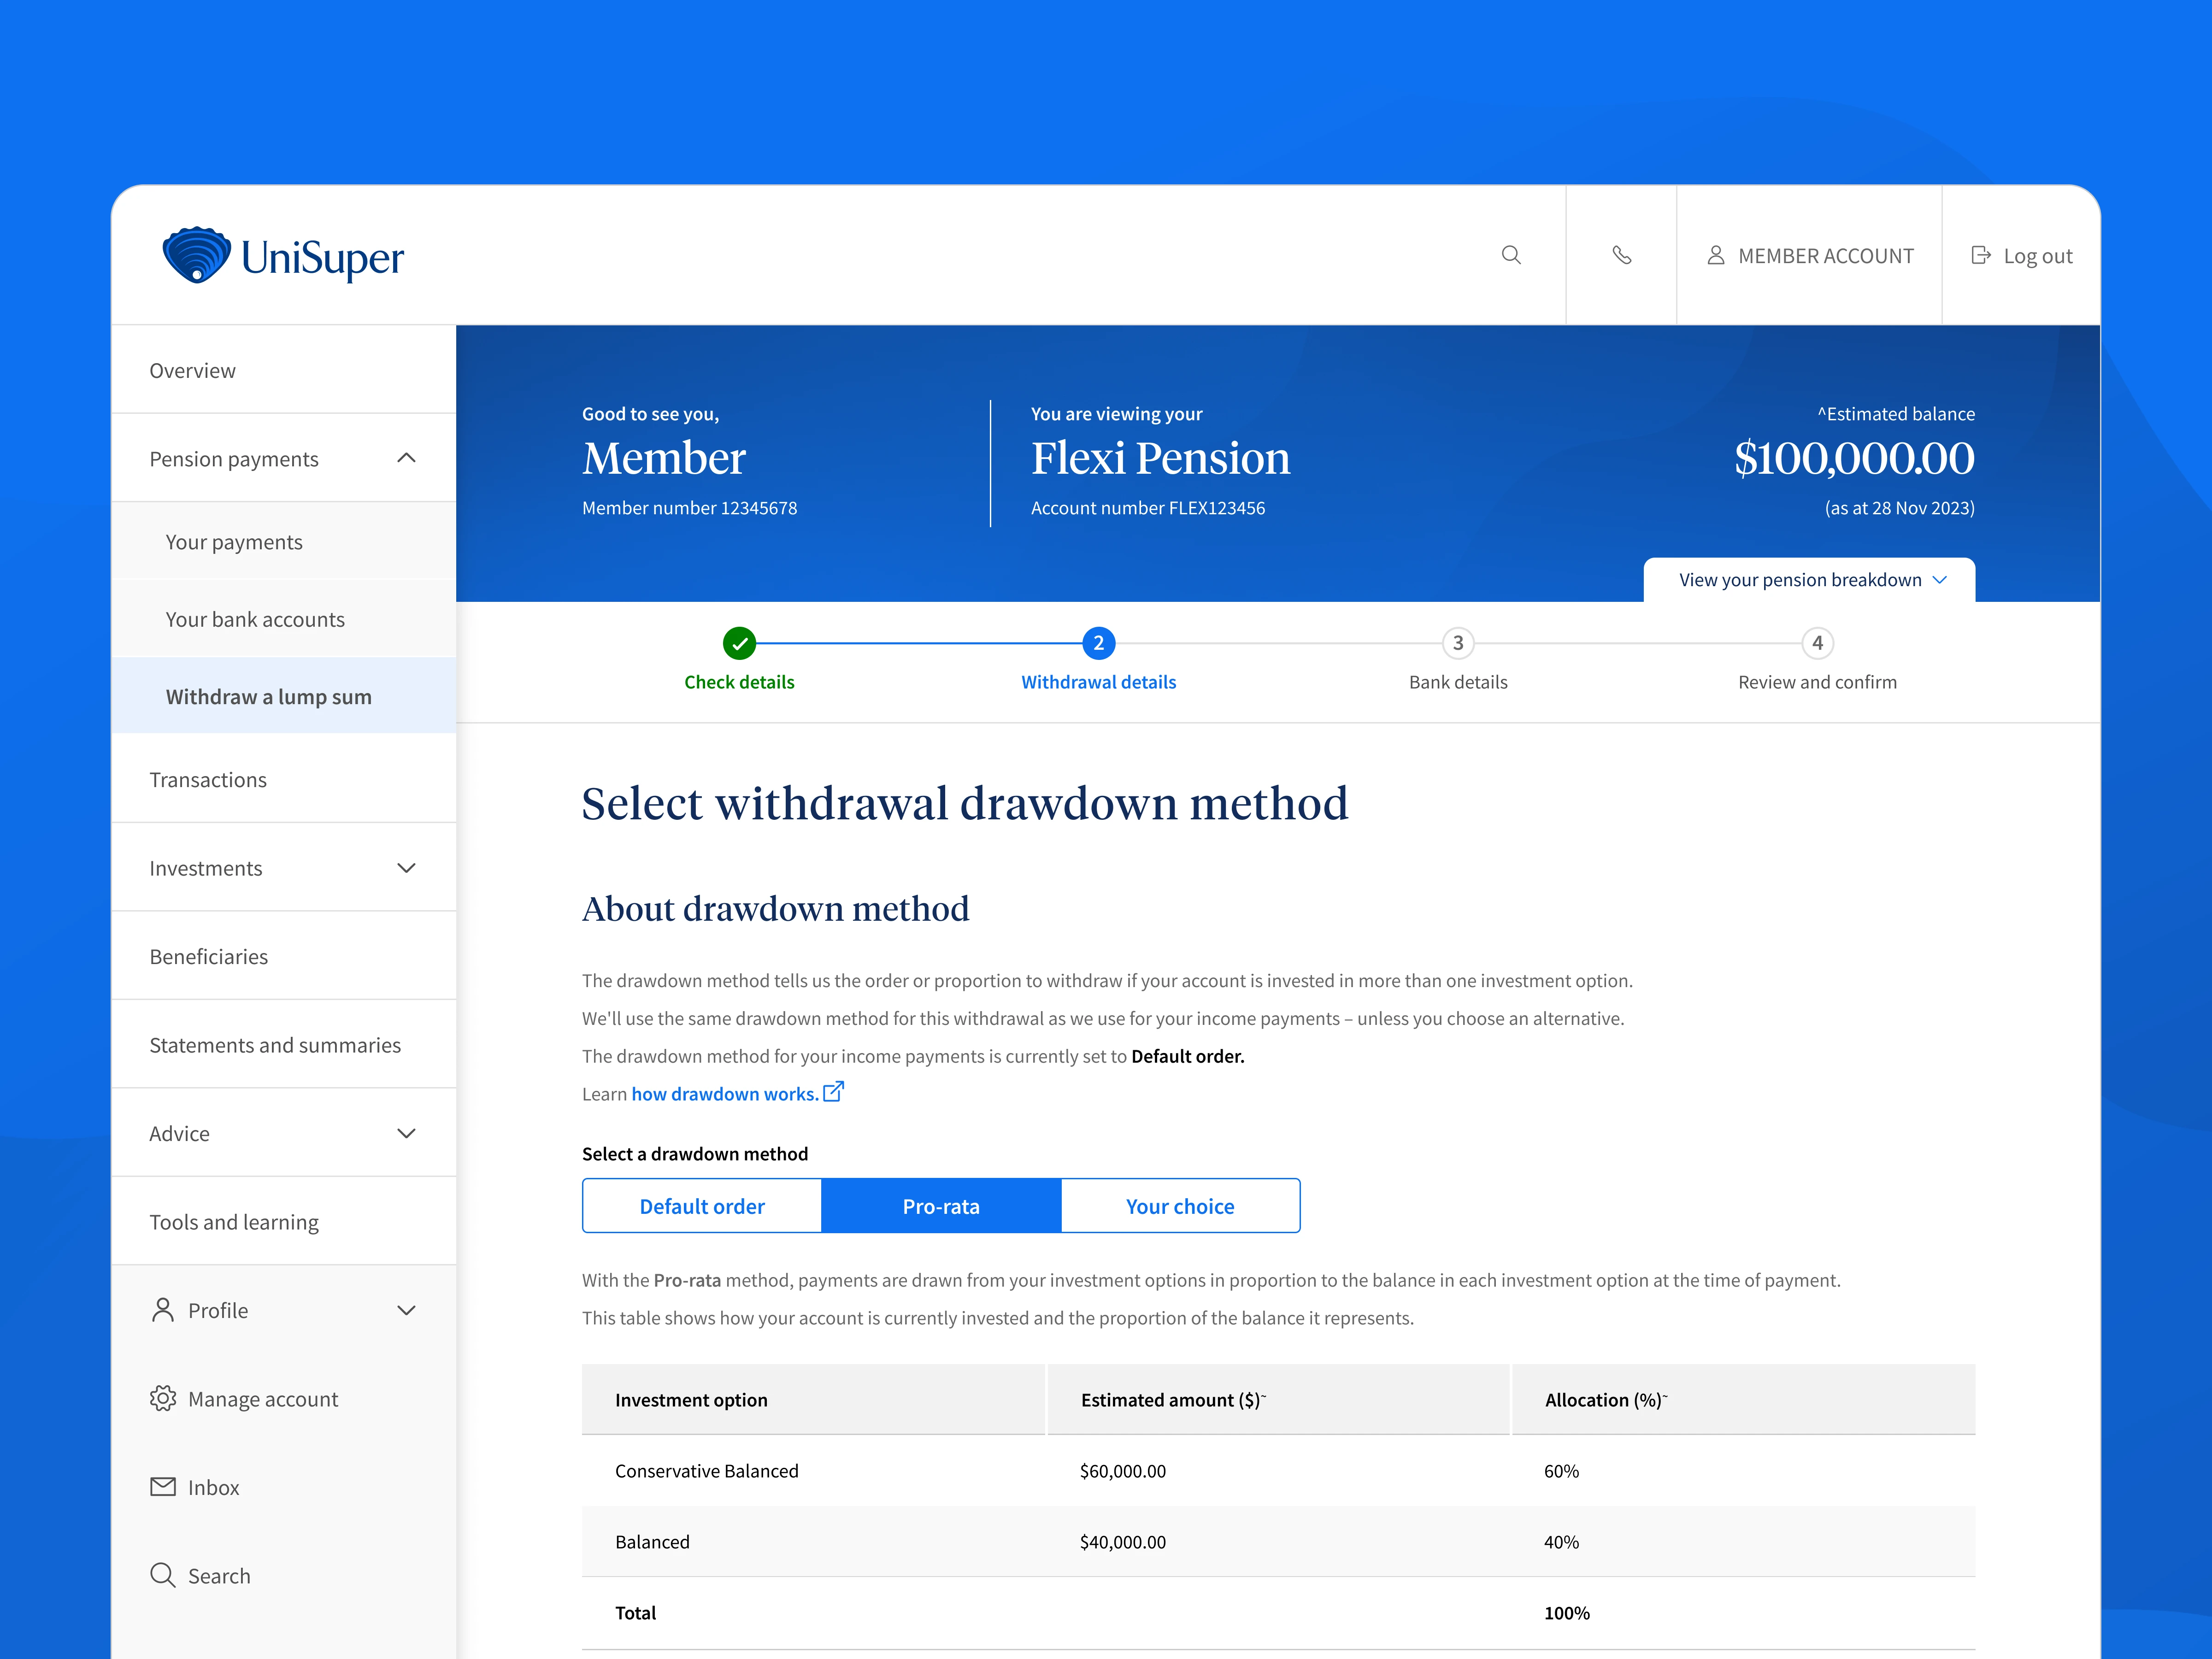Click the Profile person icon in sidebar
The width and height of the screenshot is (2212, 1659).
coord(163,1310)
